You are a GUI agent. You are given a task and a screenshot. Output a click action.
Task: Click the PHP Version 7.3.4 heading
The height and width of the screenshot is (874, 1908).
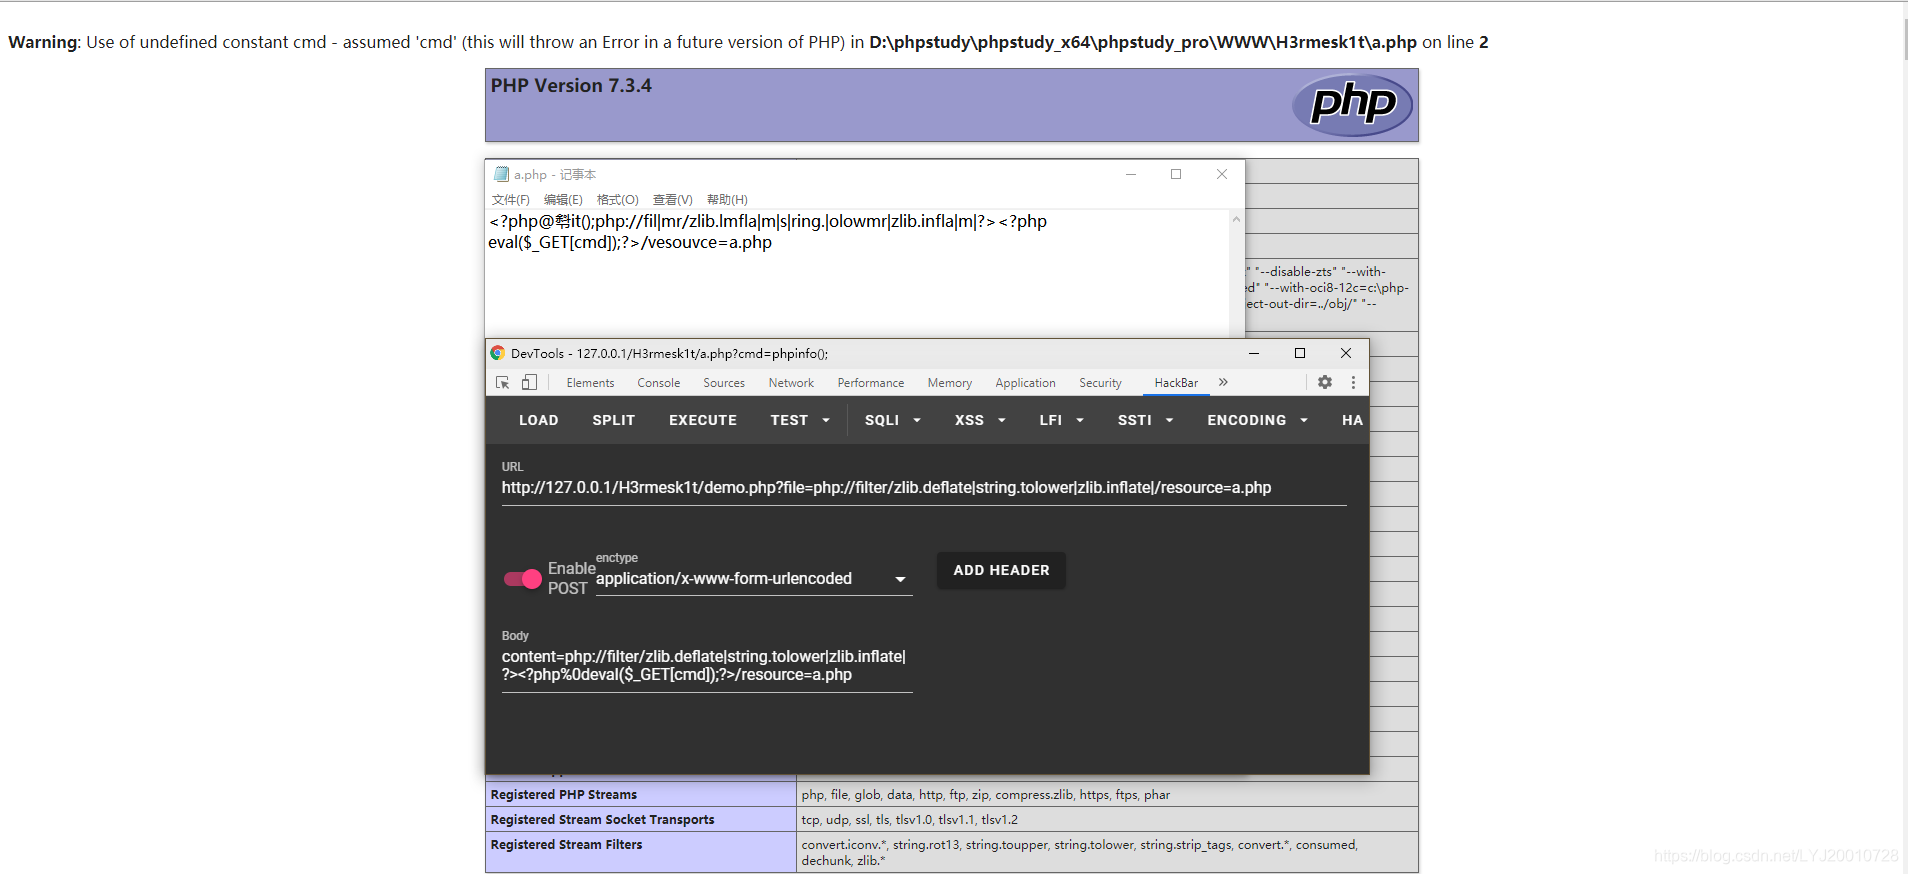pyautogui.click(x=571, y=86)
